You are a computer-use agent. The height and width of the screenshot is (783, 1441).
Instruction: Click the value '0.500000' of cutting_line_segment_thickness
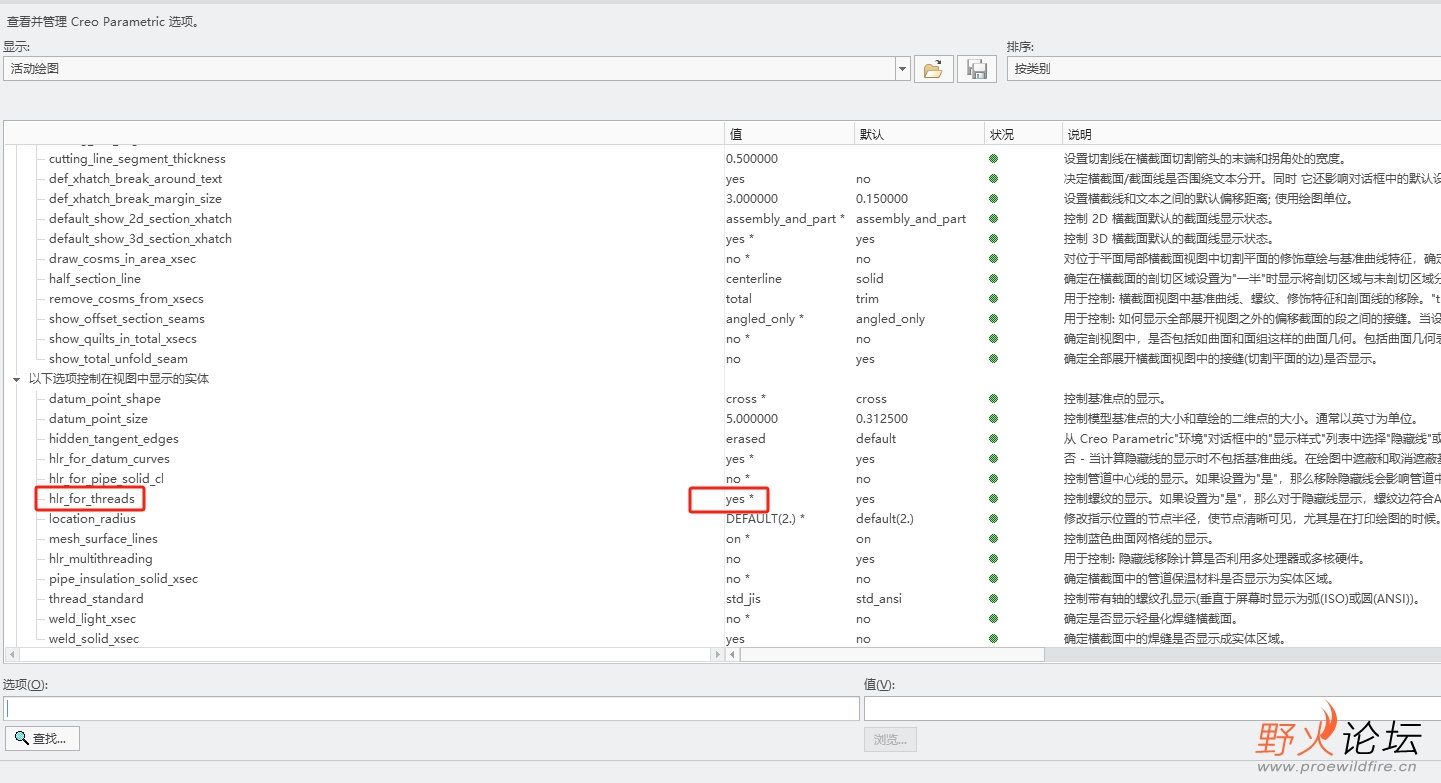752,159
